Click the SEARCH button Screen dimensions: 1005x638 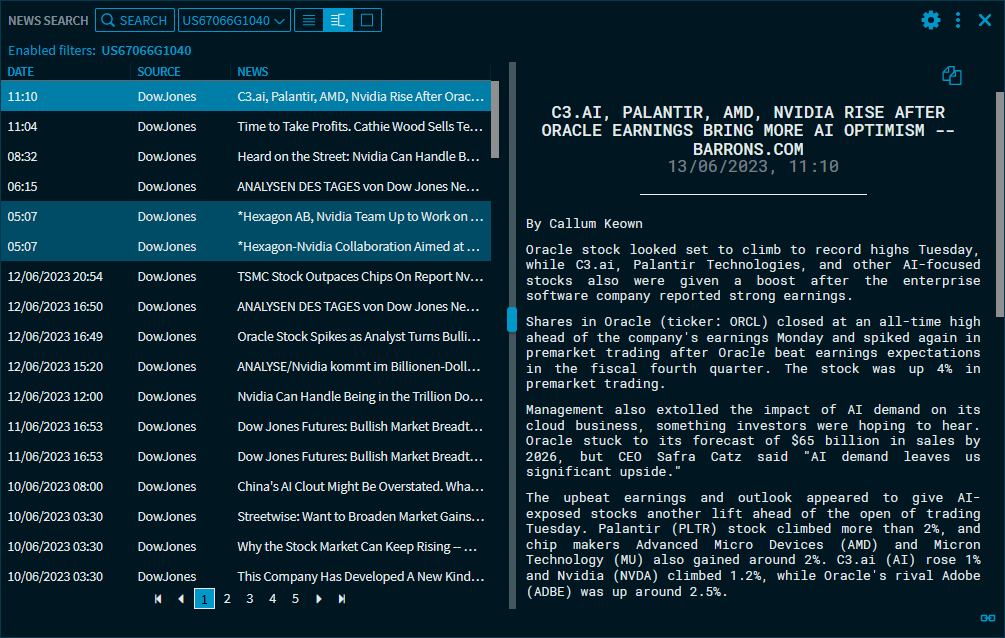[134, 20]
